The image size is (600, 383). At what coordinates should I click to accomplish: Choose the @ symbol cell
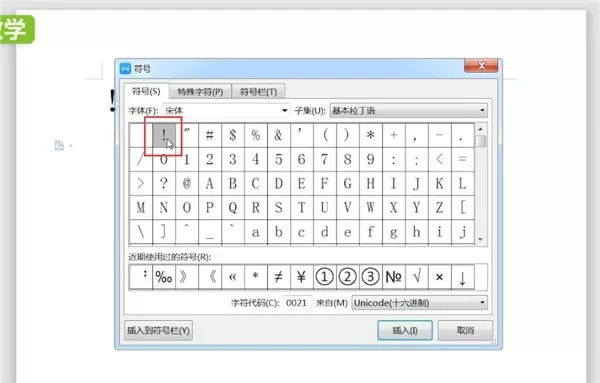coord(187,184)
